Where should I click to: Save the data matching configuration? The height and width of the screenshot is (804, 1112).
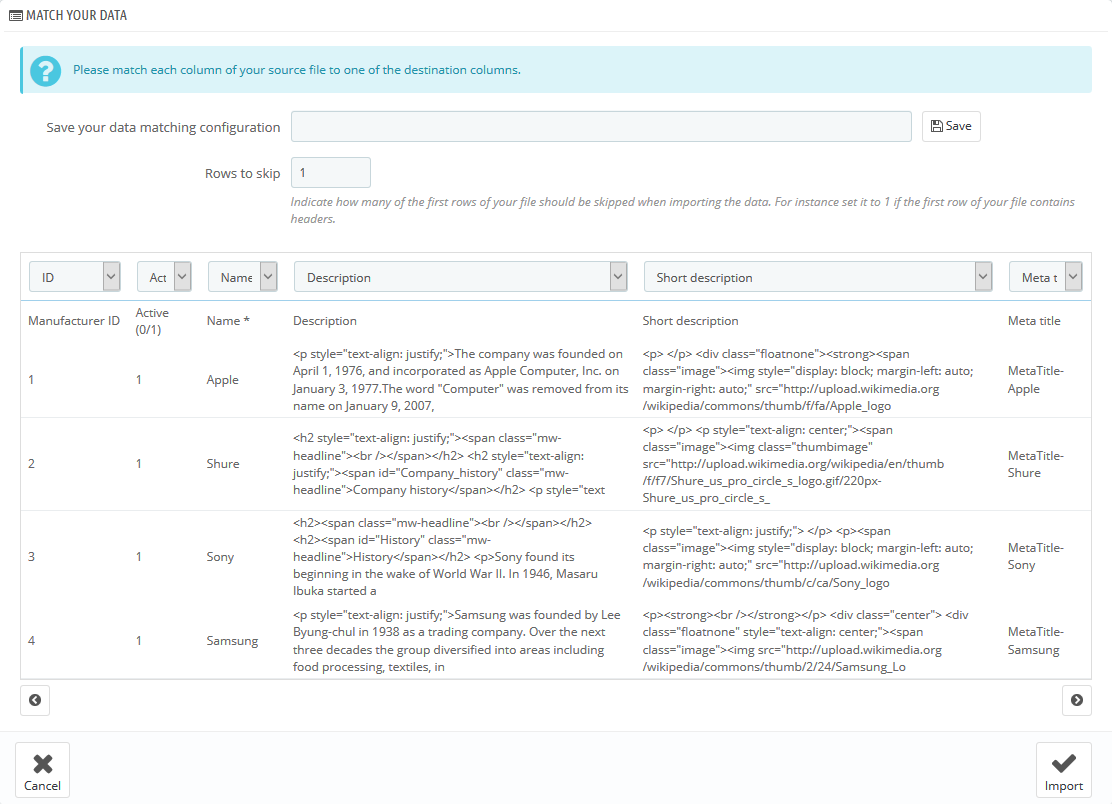pyautogui.click(x=951, y=126)
